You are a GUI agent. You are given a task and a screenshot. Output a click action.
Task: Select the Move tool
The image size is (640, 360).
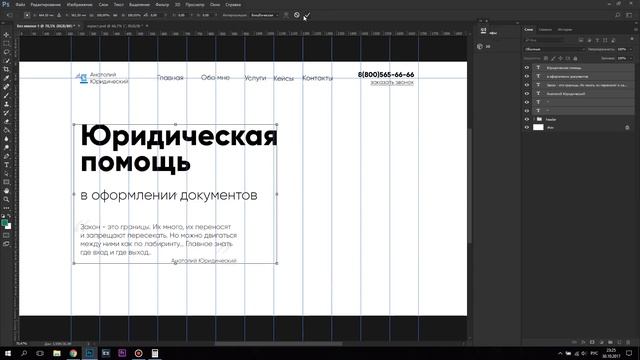pos(6,35)
